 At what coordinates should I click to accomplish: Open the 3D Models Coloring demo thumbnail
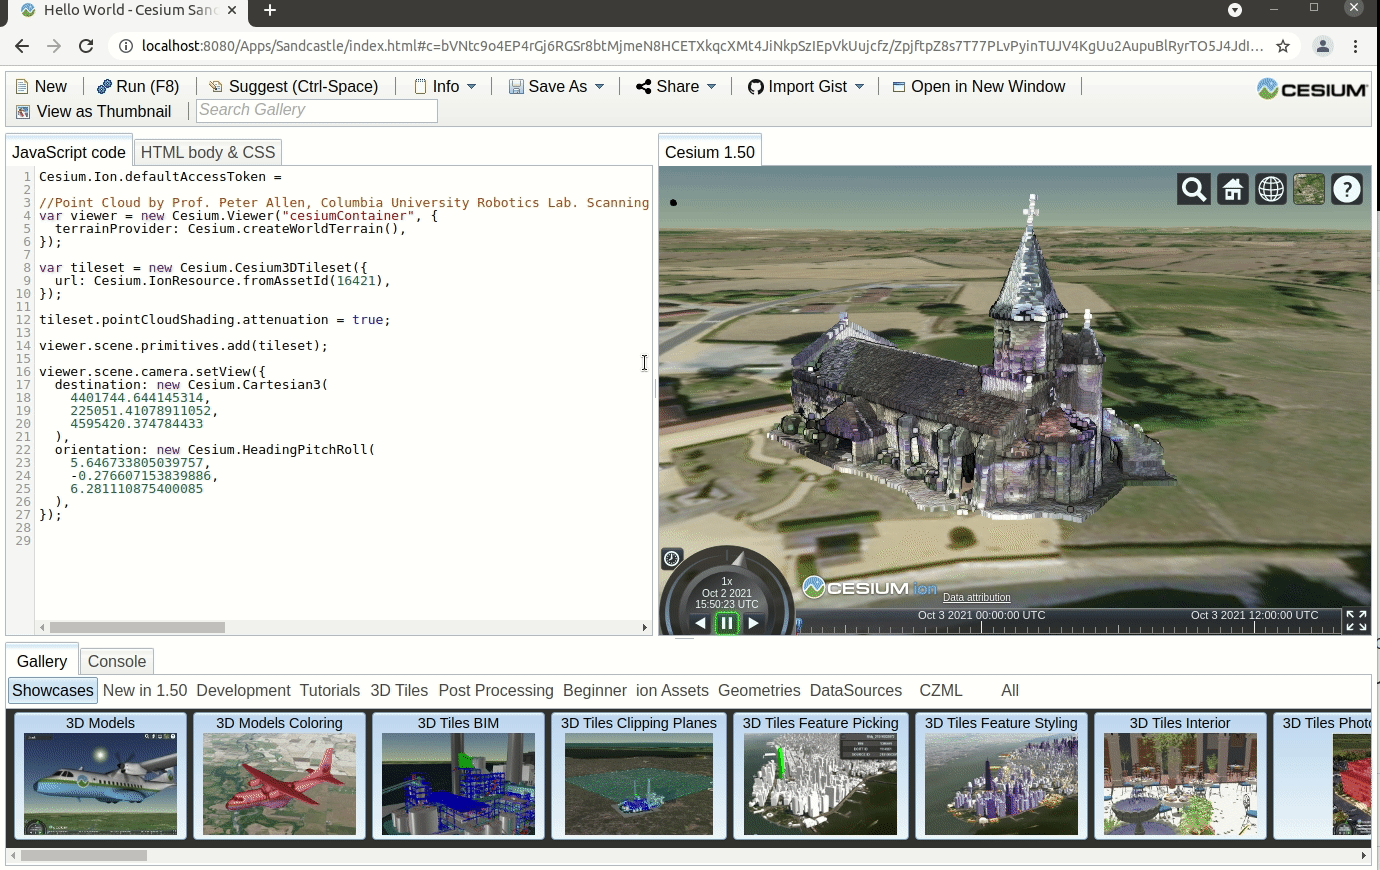pyautogui.click(x=279, y=776)
